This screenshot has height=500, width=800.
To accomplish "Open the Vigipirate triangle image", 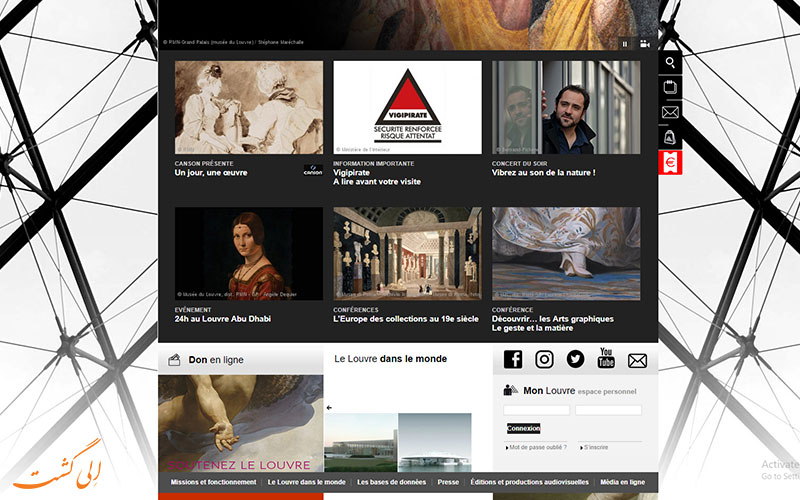I will click(x=407, y=107).
